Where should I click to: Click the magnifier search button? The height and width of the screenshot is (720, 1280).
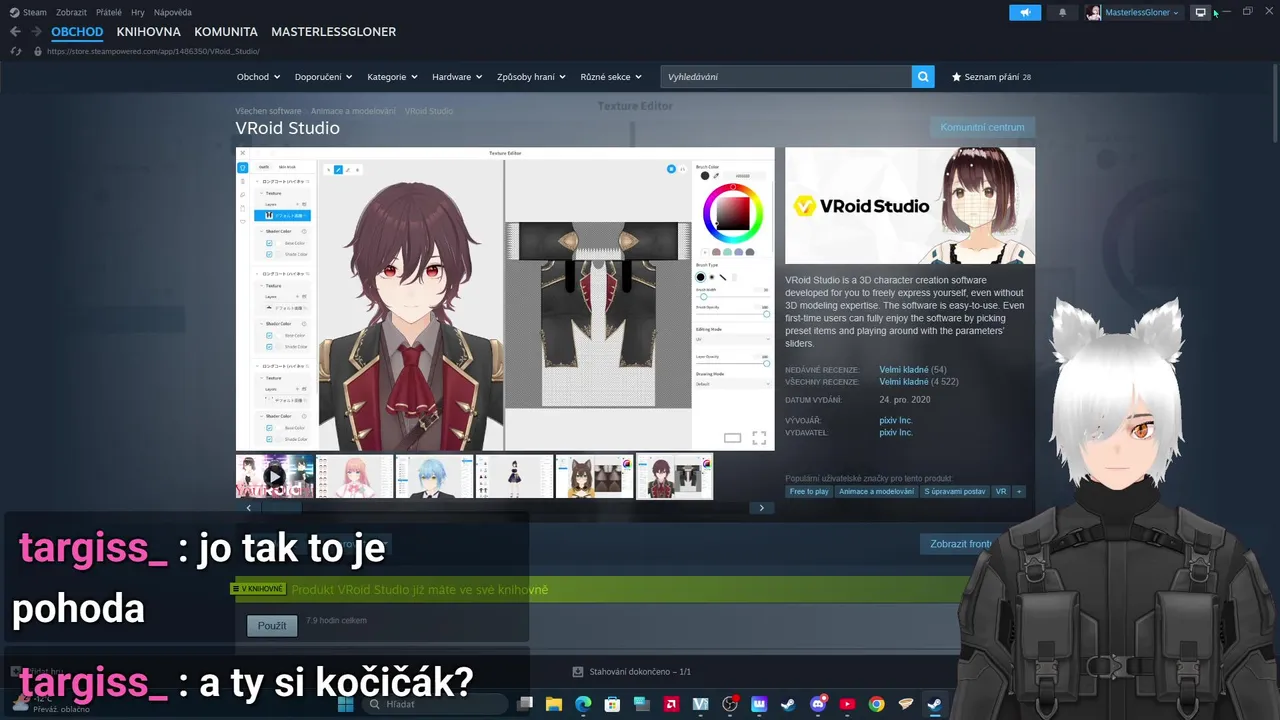tap(923, 76)
